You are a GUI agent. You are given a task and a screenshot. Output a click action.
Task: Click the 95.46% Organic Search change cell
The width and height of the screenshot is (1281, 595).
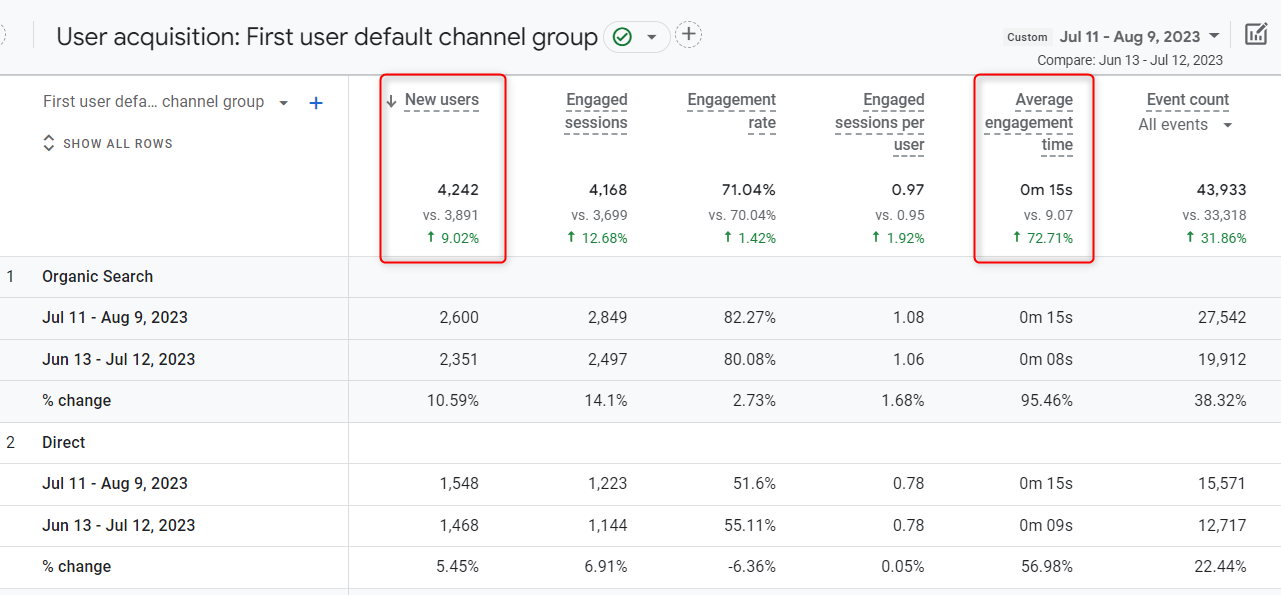click(1045, 401)
